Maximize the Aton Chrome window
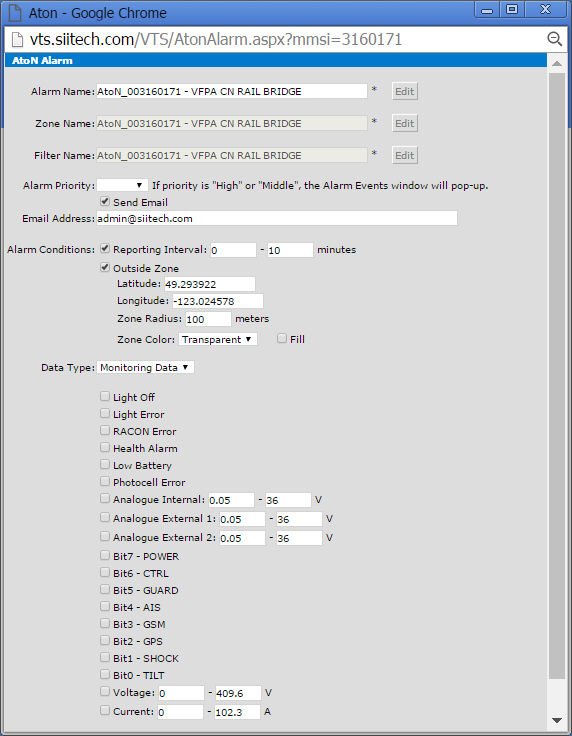Image resolution: width=572 pixels, height=736 pixels. (512, 9)
